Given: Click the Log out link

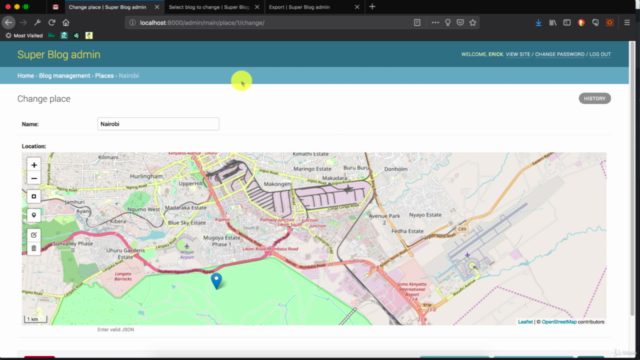Looking at the screenshot, I should click(600, 54).
